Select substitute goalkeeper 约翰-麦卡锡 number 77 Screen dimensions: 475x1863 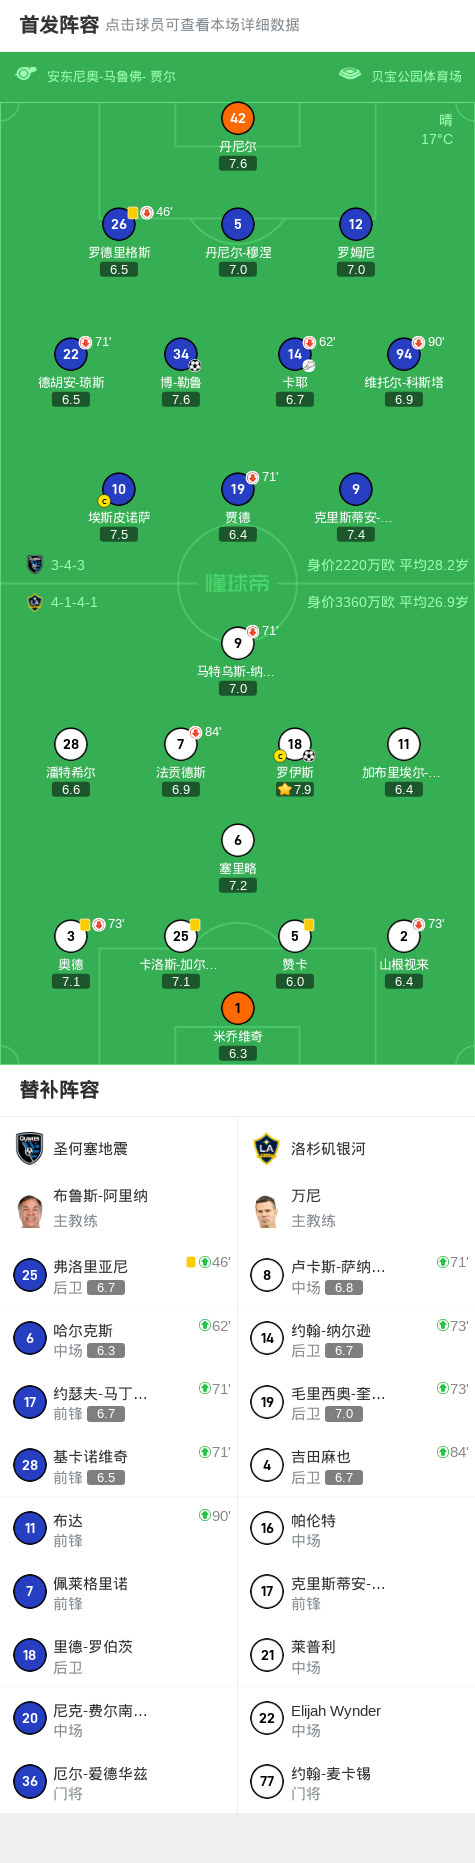356,1782
